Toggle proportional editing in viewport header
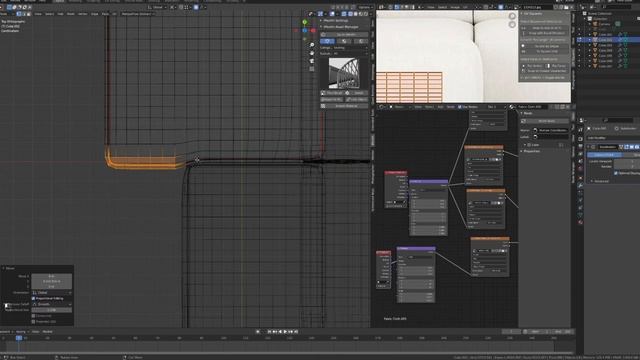The height and width of the screenshot is (360, 640). coord(196,7)
